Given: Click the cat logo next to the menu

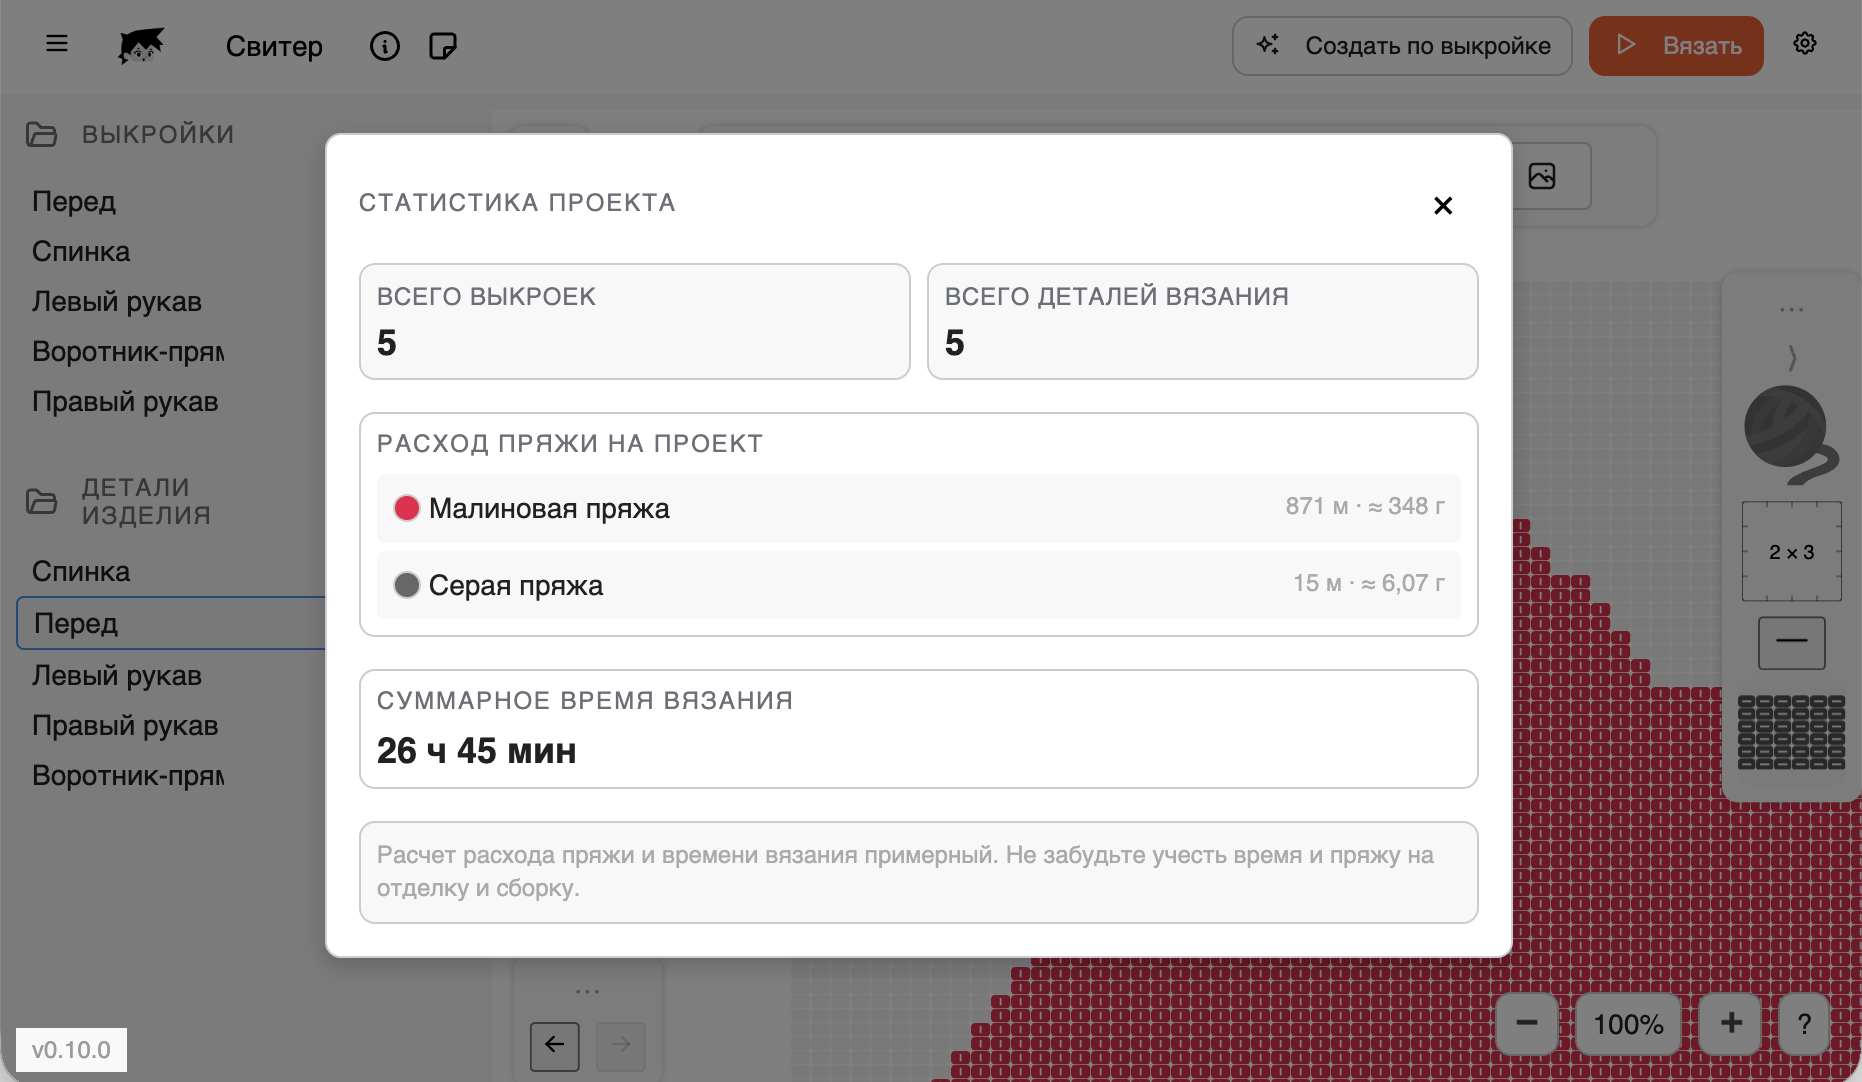Looking at the screenshot, I should 141,46.
